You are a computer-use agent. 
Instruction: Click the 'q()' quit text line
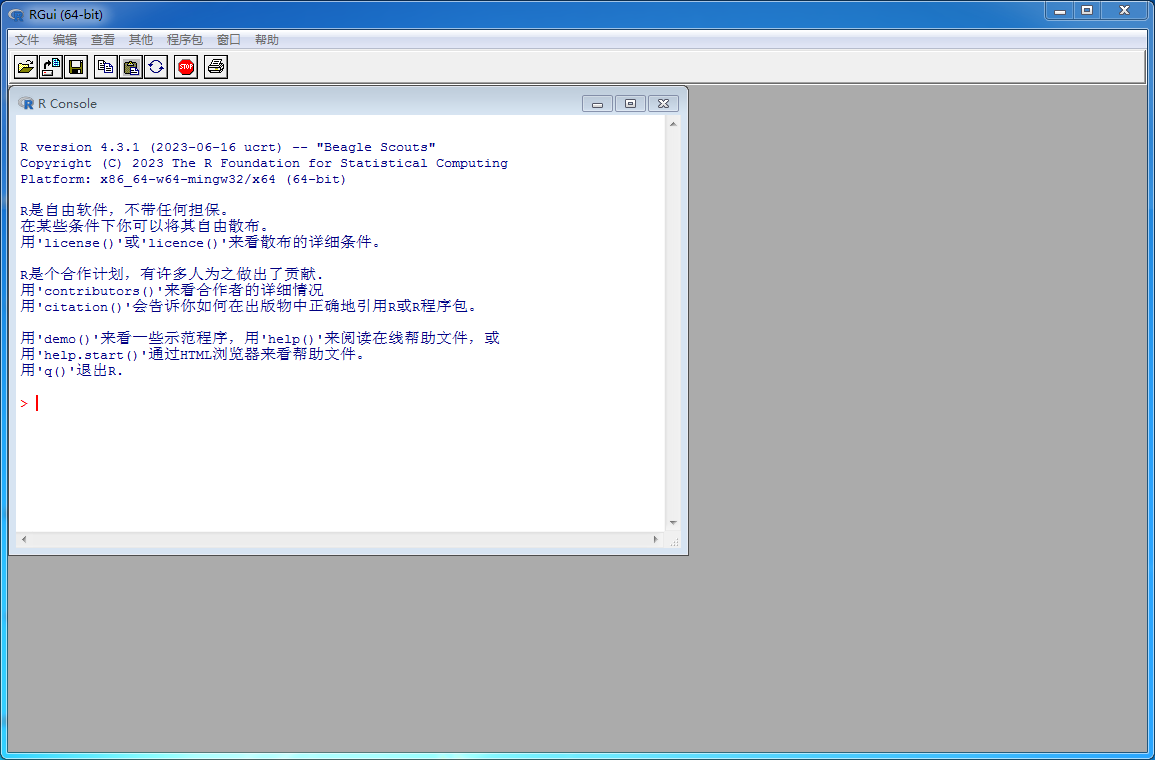(72, 371)
